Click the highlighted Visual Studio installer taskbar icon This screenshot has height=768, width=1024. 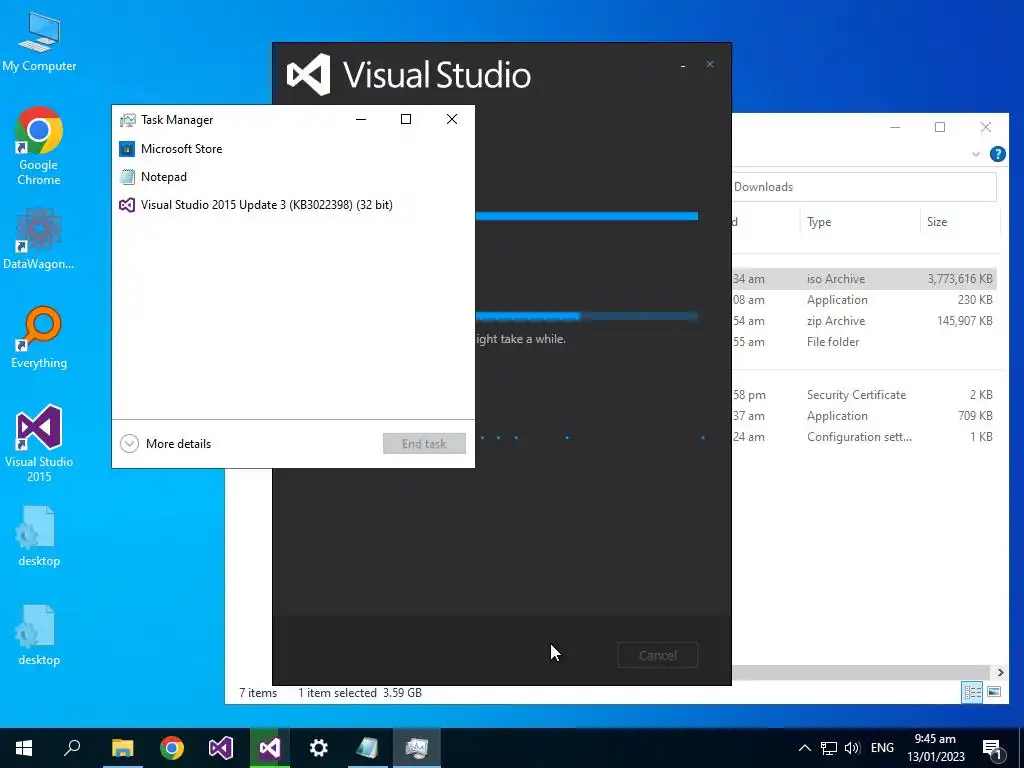[x=270, y=748]
